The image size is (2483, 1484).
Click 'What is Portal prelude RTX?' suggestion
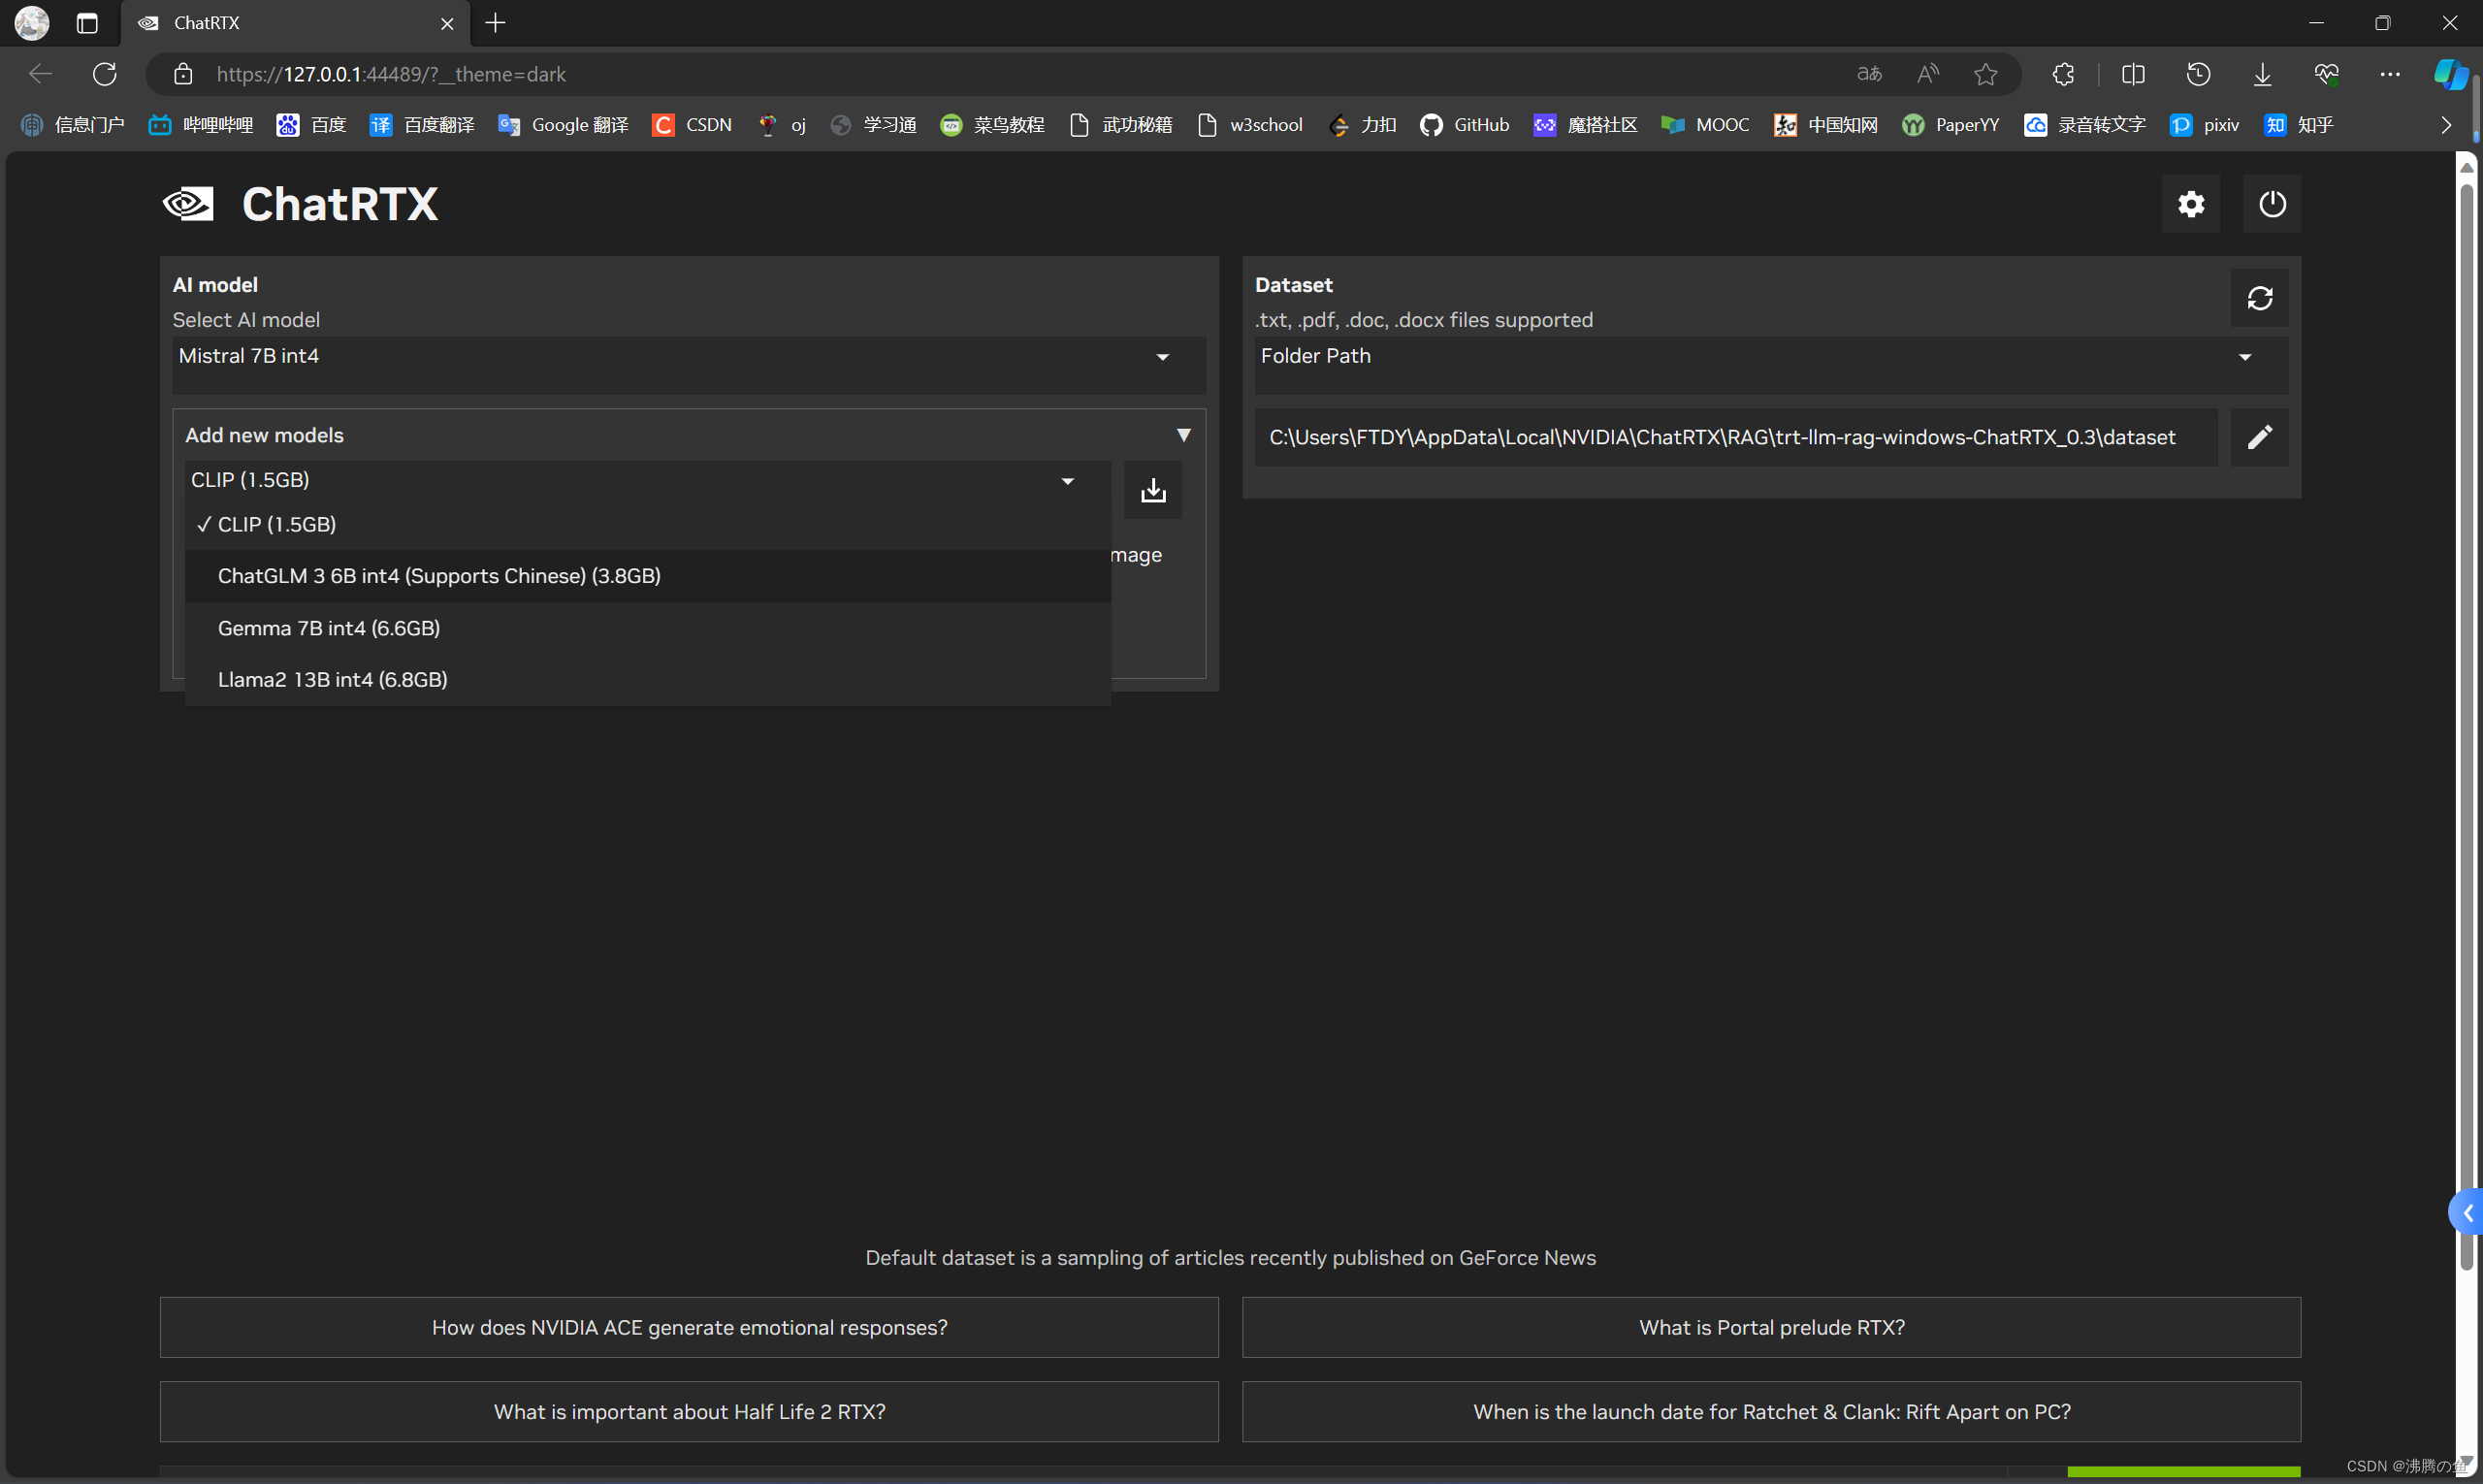(x=1771, y=1327)
